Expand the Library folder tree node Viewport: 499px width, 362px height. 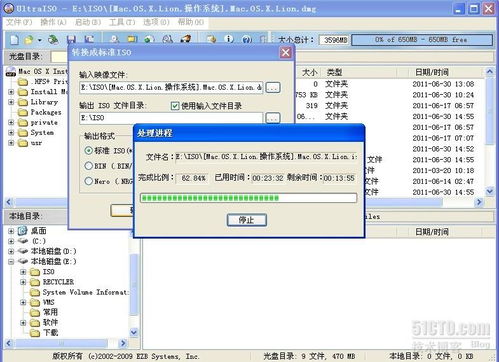click(x=11, y=102)
